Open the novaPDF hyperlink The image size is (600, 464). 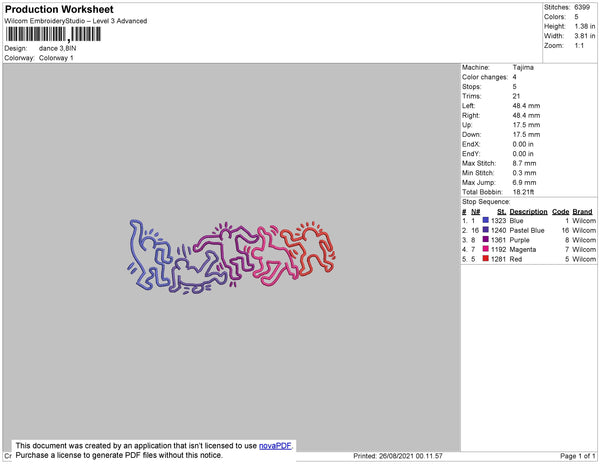point(275,446)
